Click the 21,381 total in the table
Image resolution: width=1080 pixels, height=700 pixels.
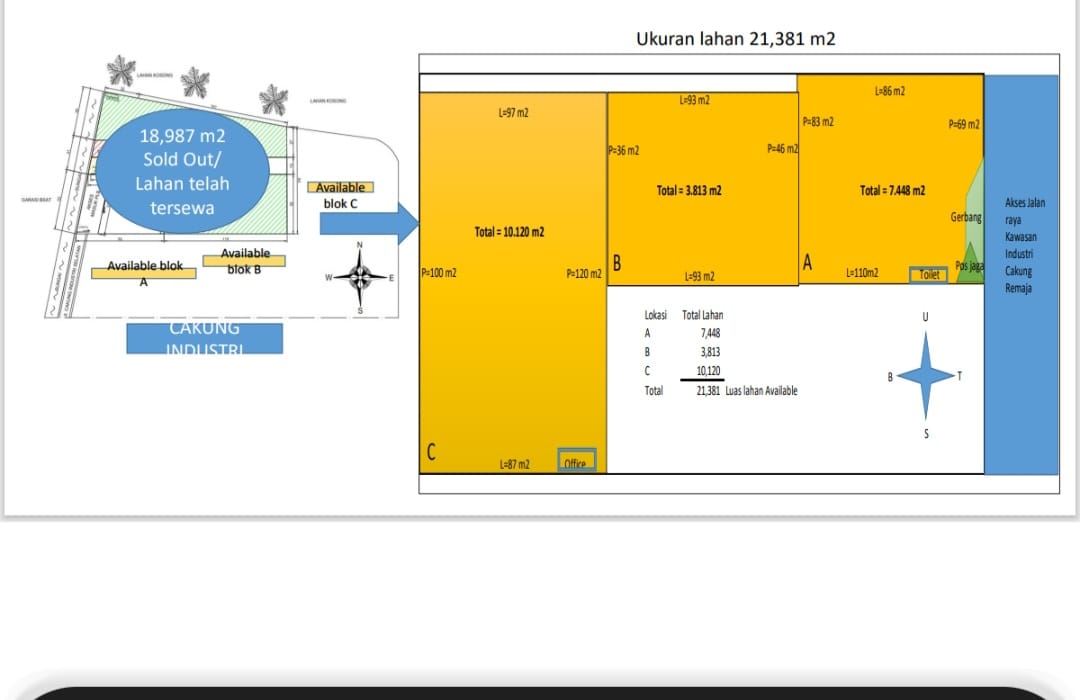708,391
